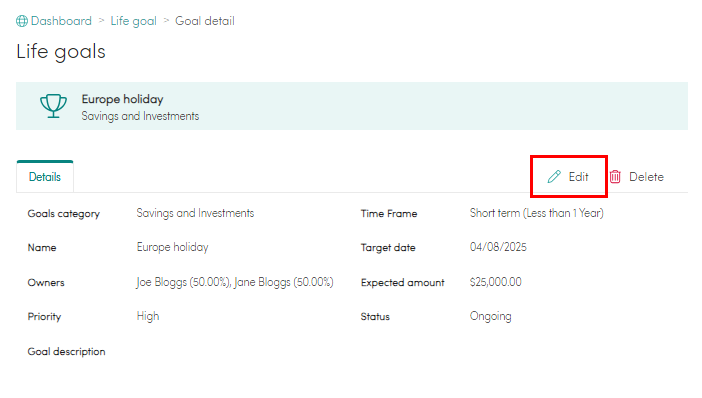Click the Delete button label
This screenshot has width=702, height=398.
coord(646,177)
